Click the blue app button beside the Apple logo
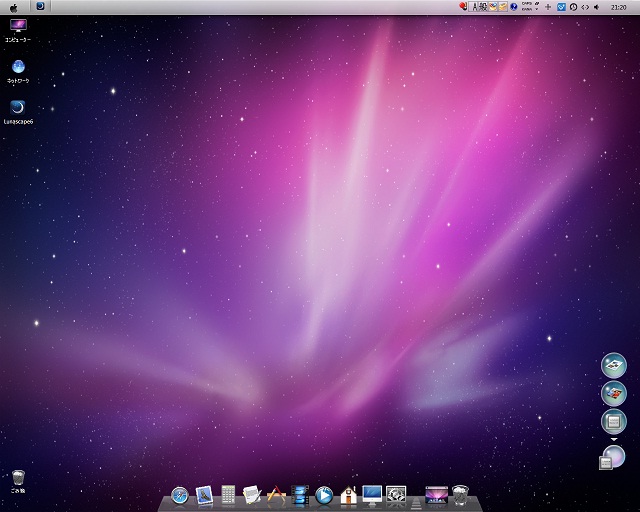The image size is (640, 512). tap(40, 6)
